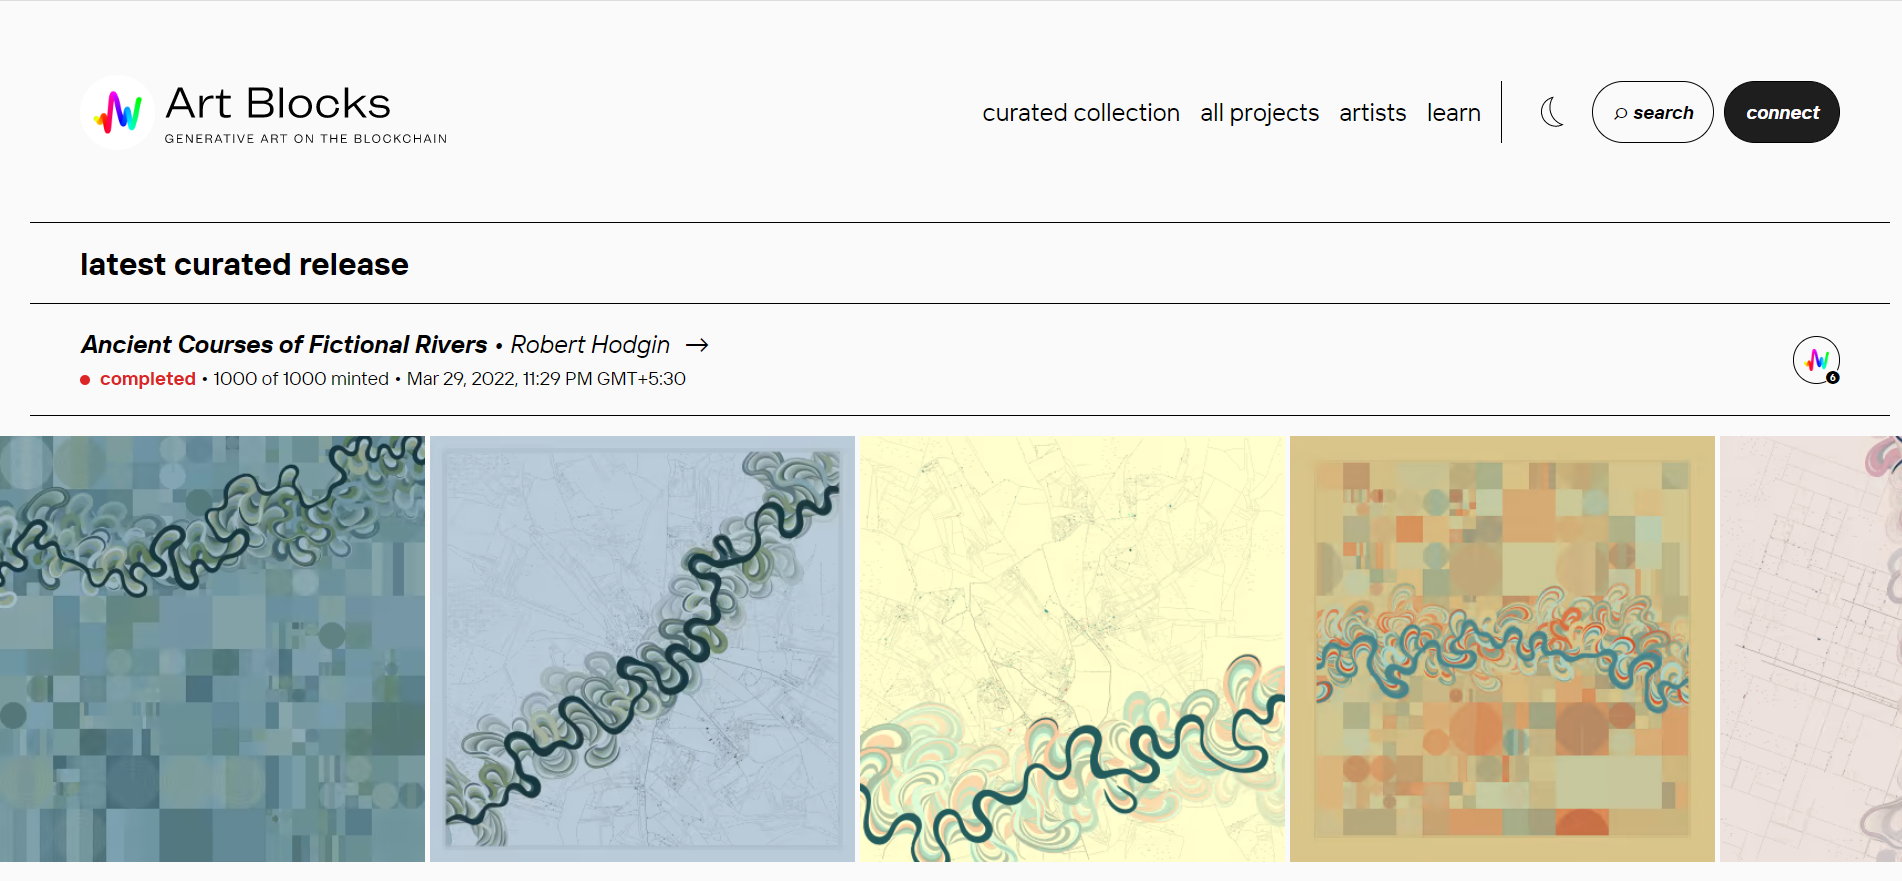Open the blue-gray diagonal river artwork thumbnail

tap(642, 648)
